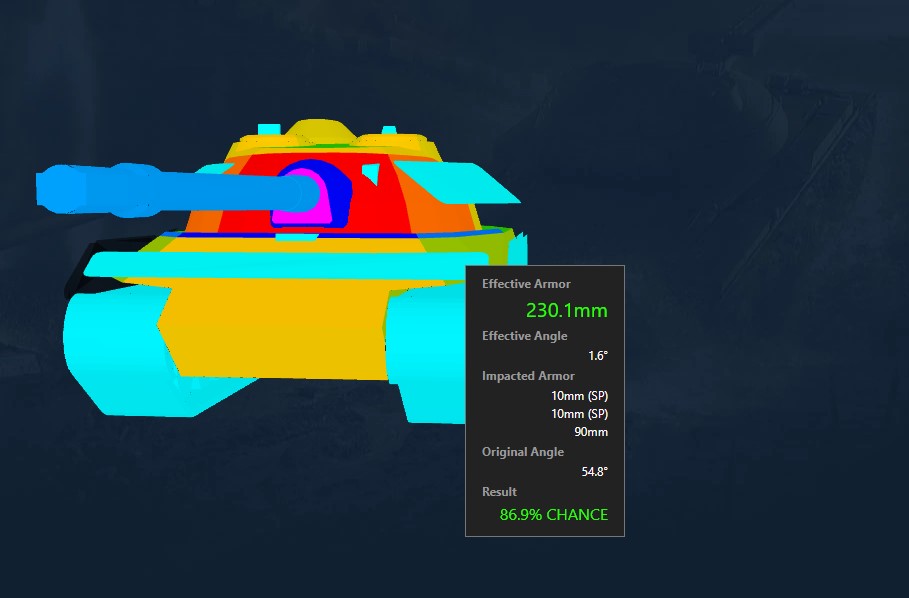This screenshot has width=909, height=598.
Task: Click the Original Angle 54.8° value
Action: pos(594,472)
